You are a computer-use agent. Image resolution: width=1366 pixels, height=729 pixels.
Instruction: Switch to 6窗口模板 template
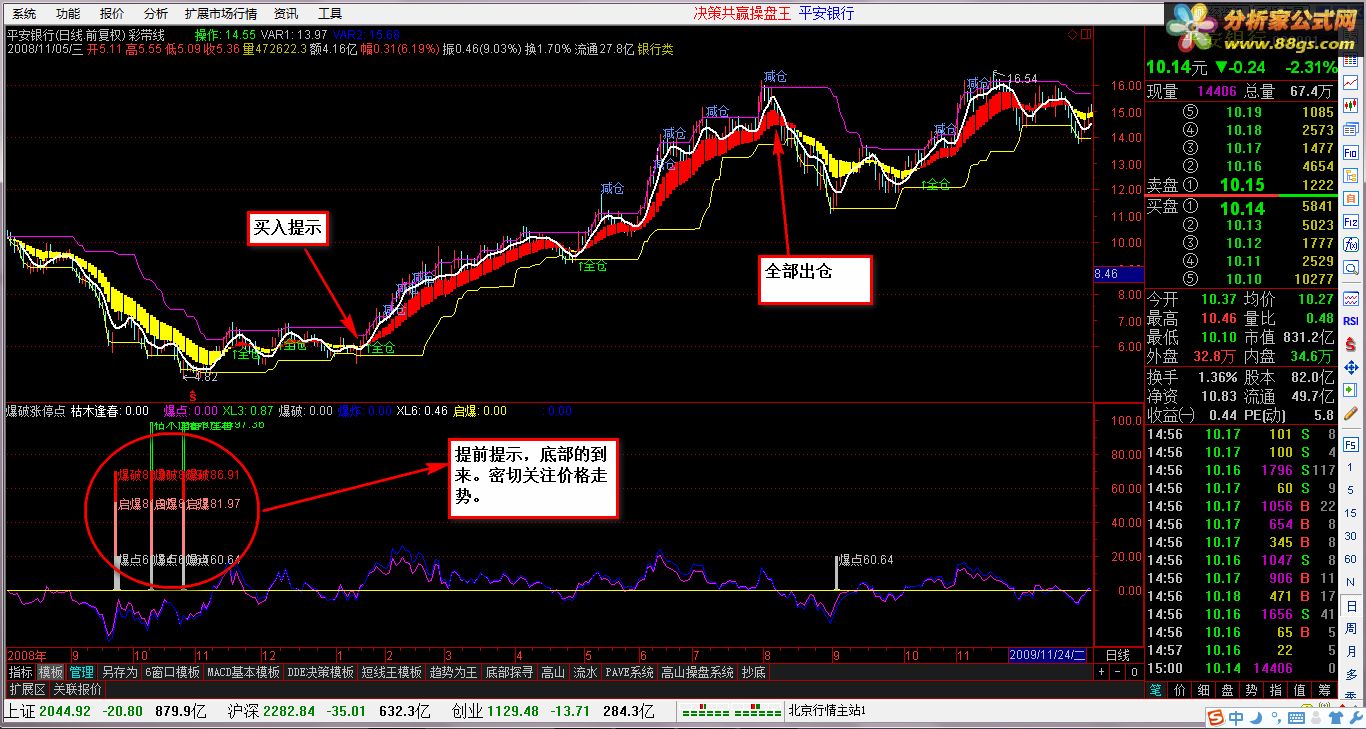coord(172,672)
